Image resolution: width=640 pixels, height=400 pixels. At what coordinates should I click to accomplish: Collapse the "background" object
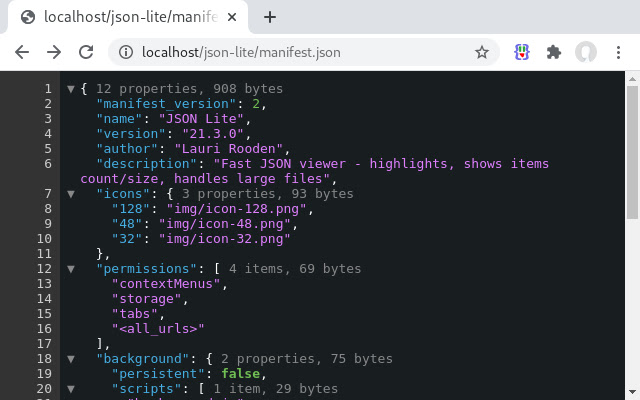click(70, 359)
